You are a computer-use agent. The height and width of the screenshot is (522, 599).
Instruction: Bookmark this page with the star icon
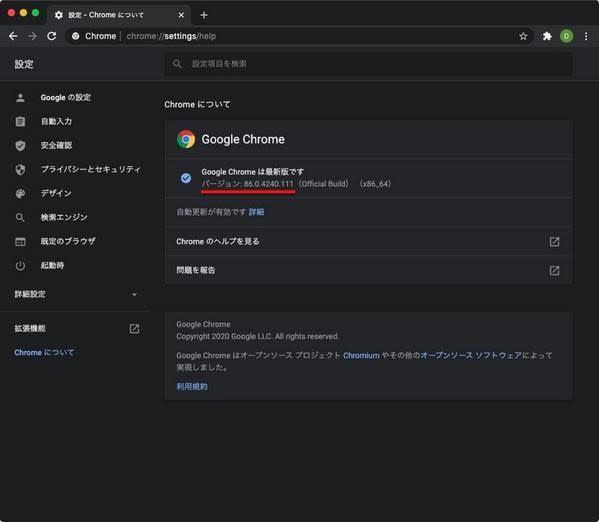point(523,36)
